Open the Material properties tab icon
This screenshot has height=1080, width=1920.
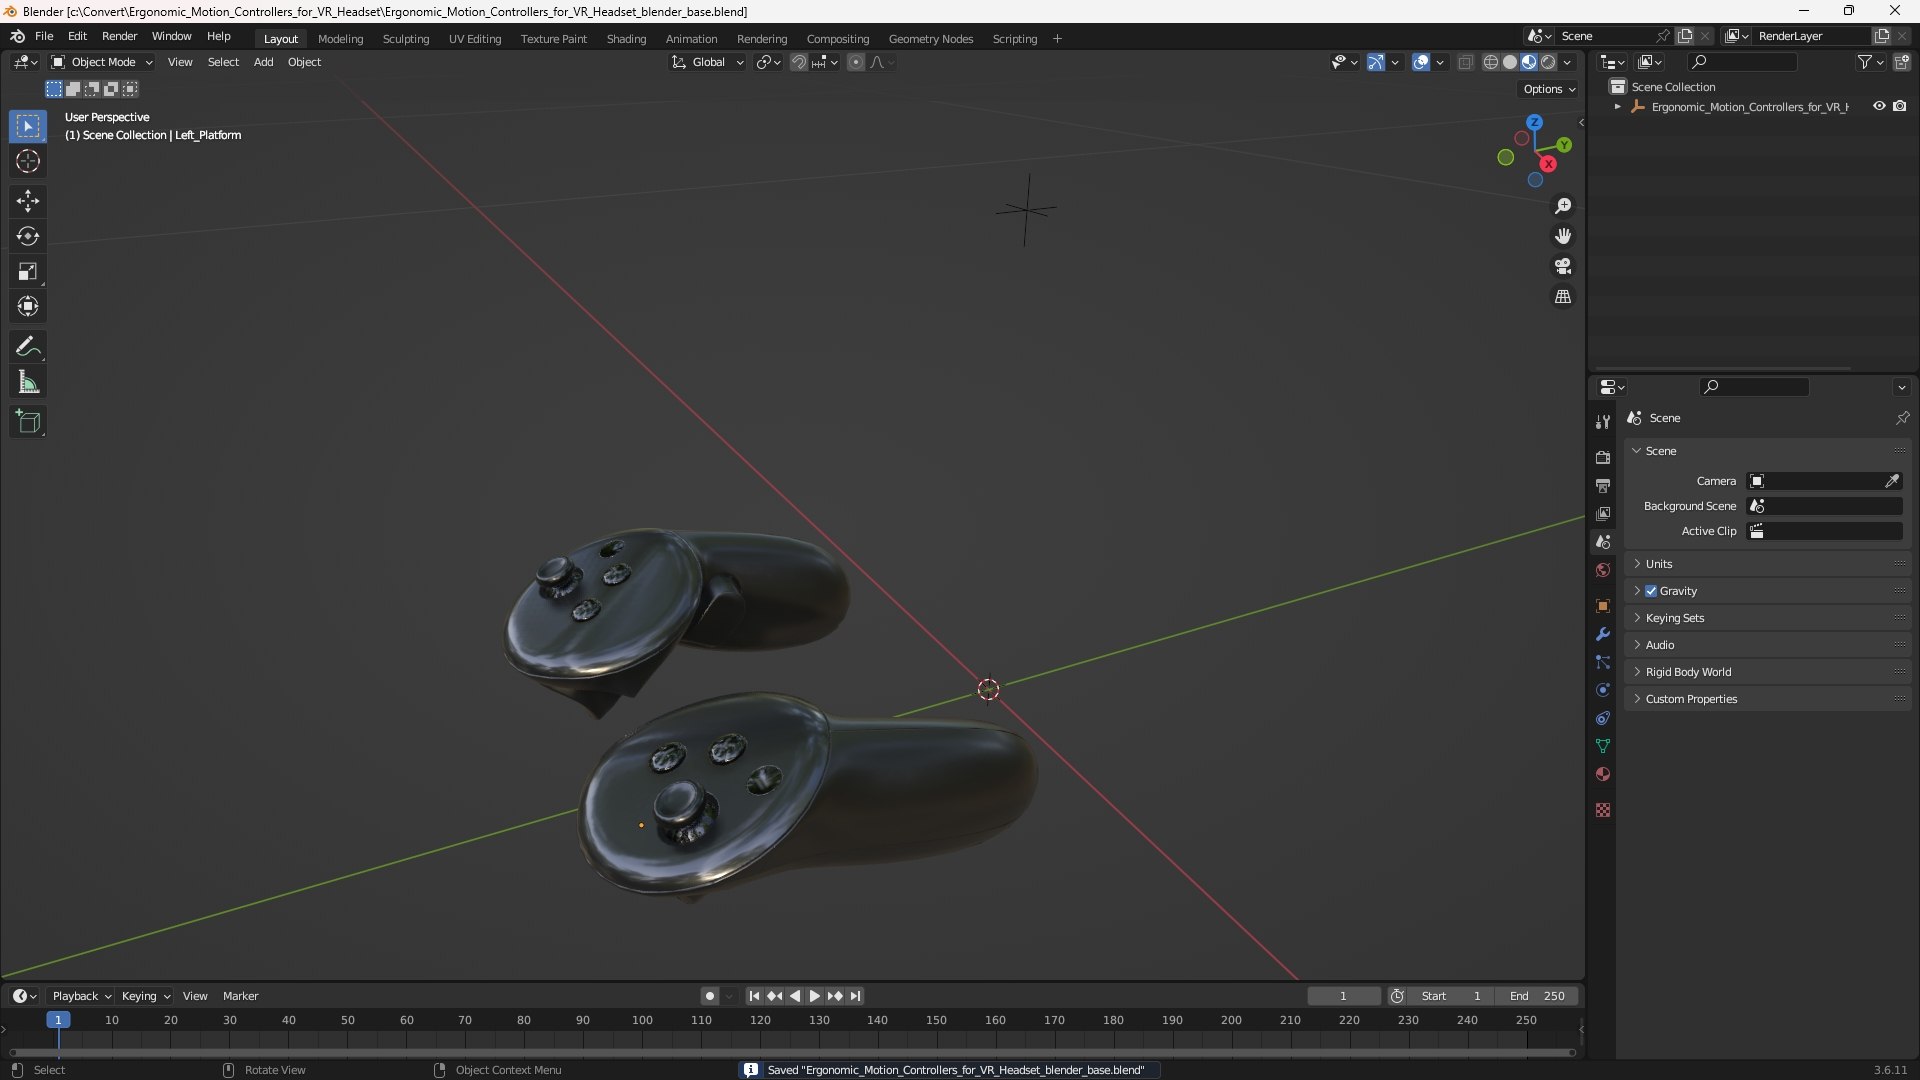(1603, 774)
